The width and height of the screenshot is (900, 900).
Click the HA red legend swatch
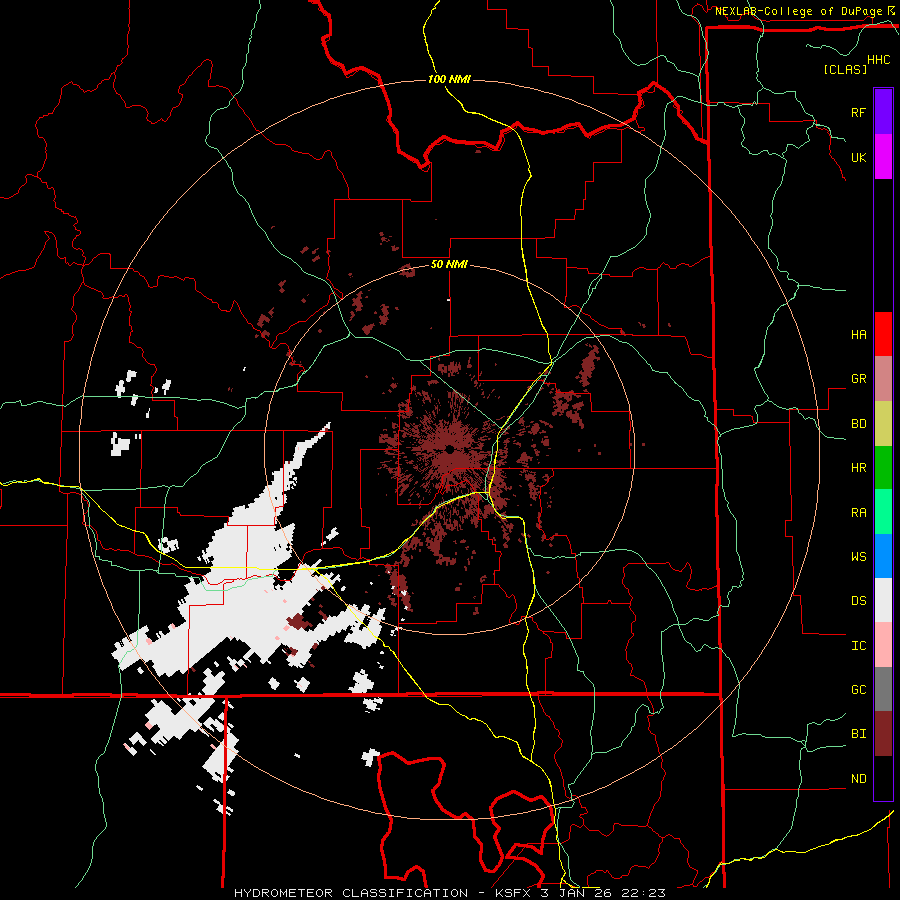tap(883, 334)
